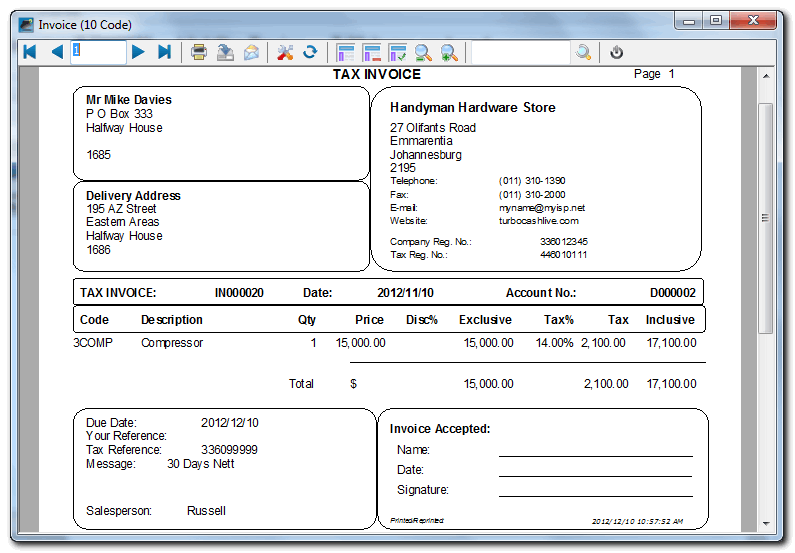Jump to the last page of the report
This screenshot has width=795, height=553.
pos(165,52)
